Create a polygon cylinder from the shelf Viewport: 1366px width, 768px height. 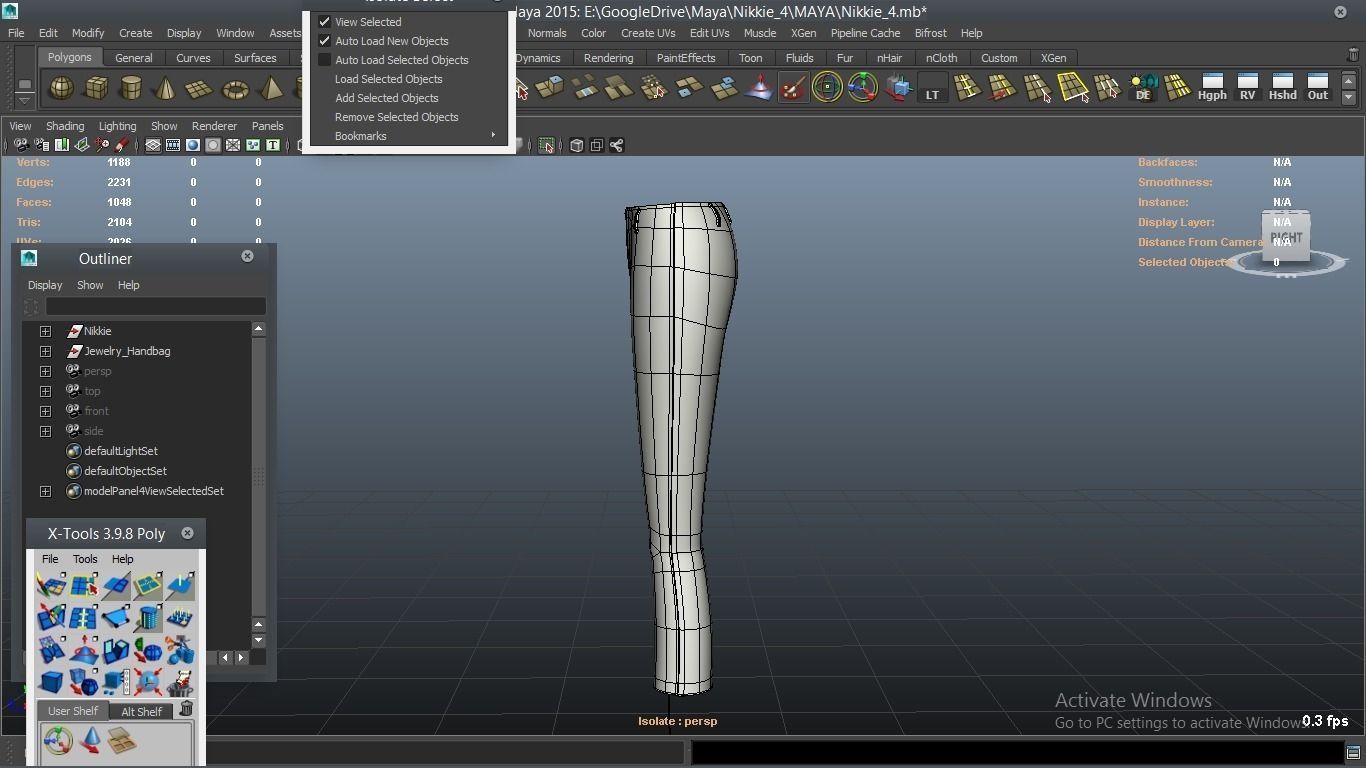tap(131, 89)
